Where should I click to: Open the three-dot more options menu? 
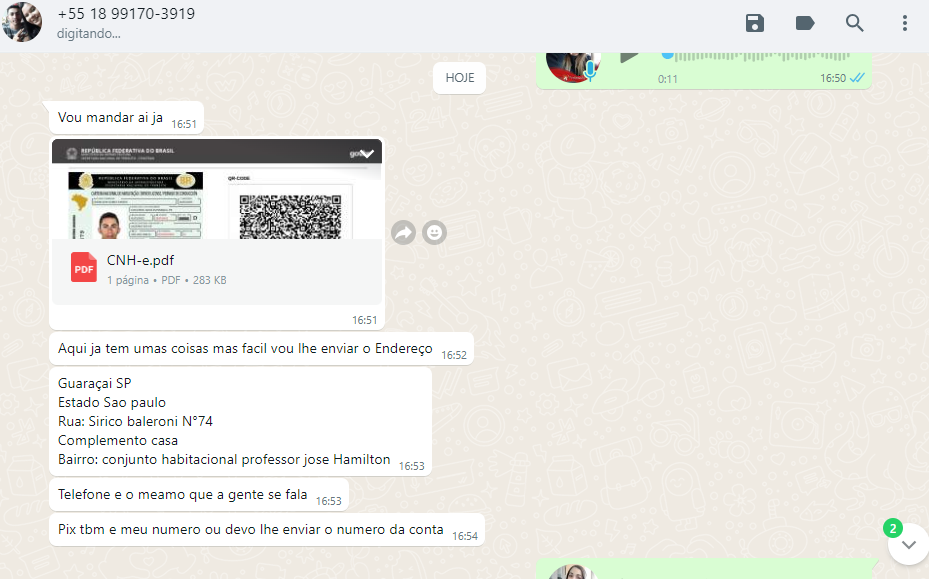pyautogui.click(x=905, y=23)
